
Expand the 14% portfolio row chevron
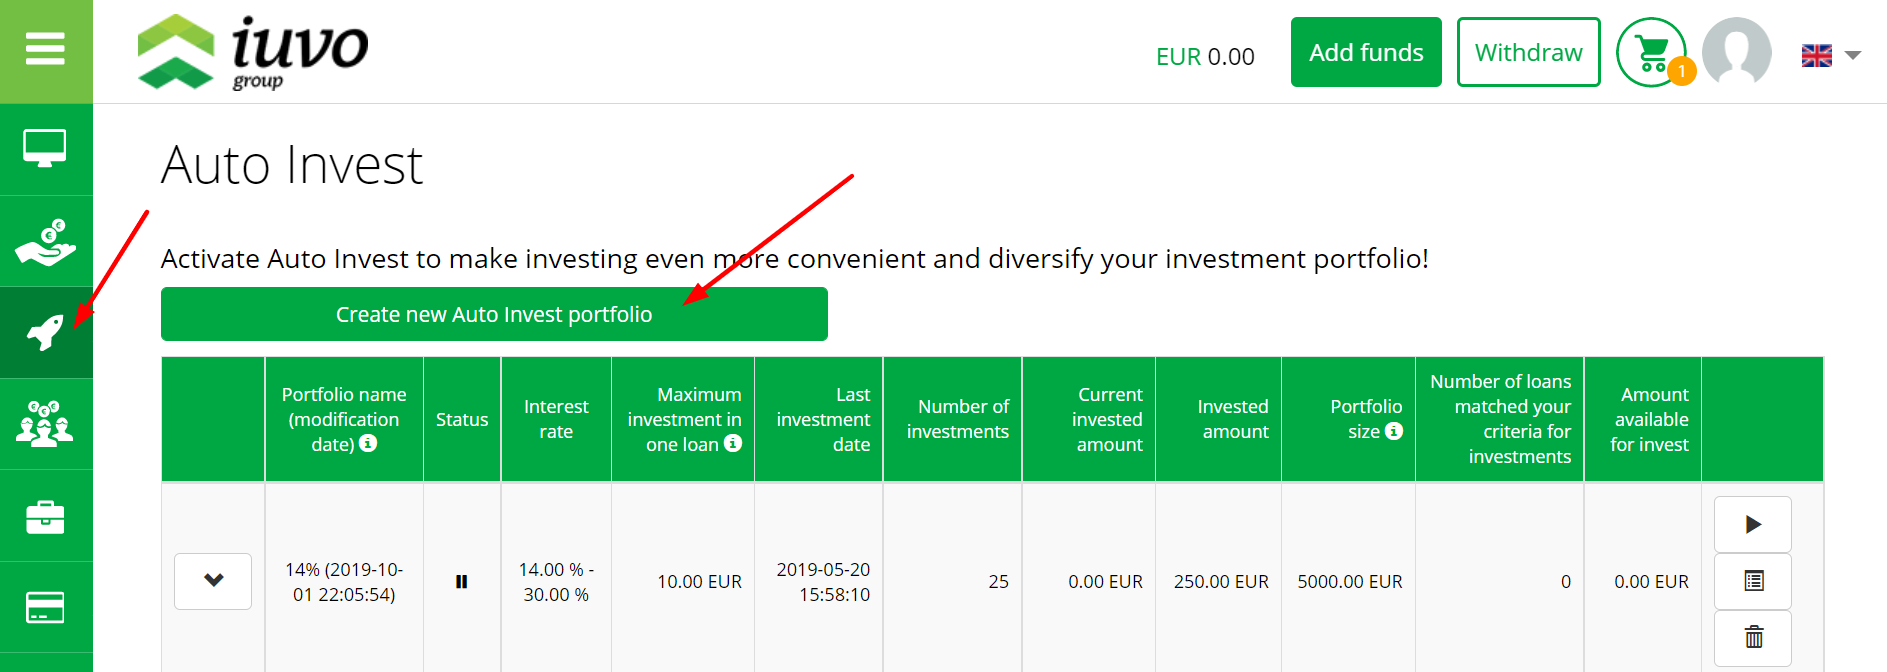pos(213,581)
